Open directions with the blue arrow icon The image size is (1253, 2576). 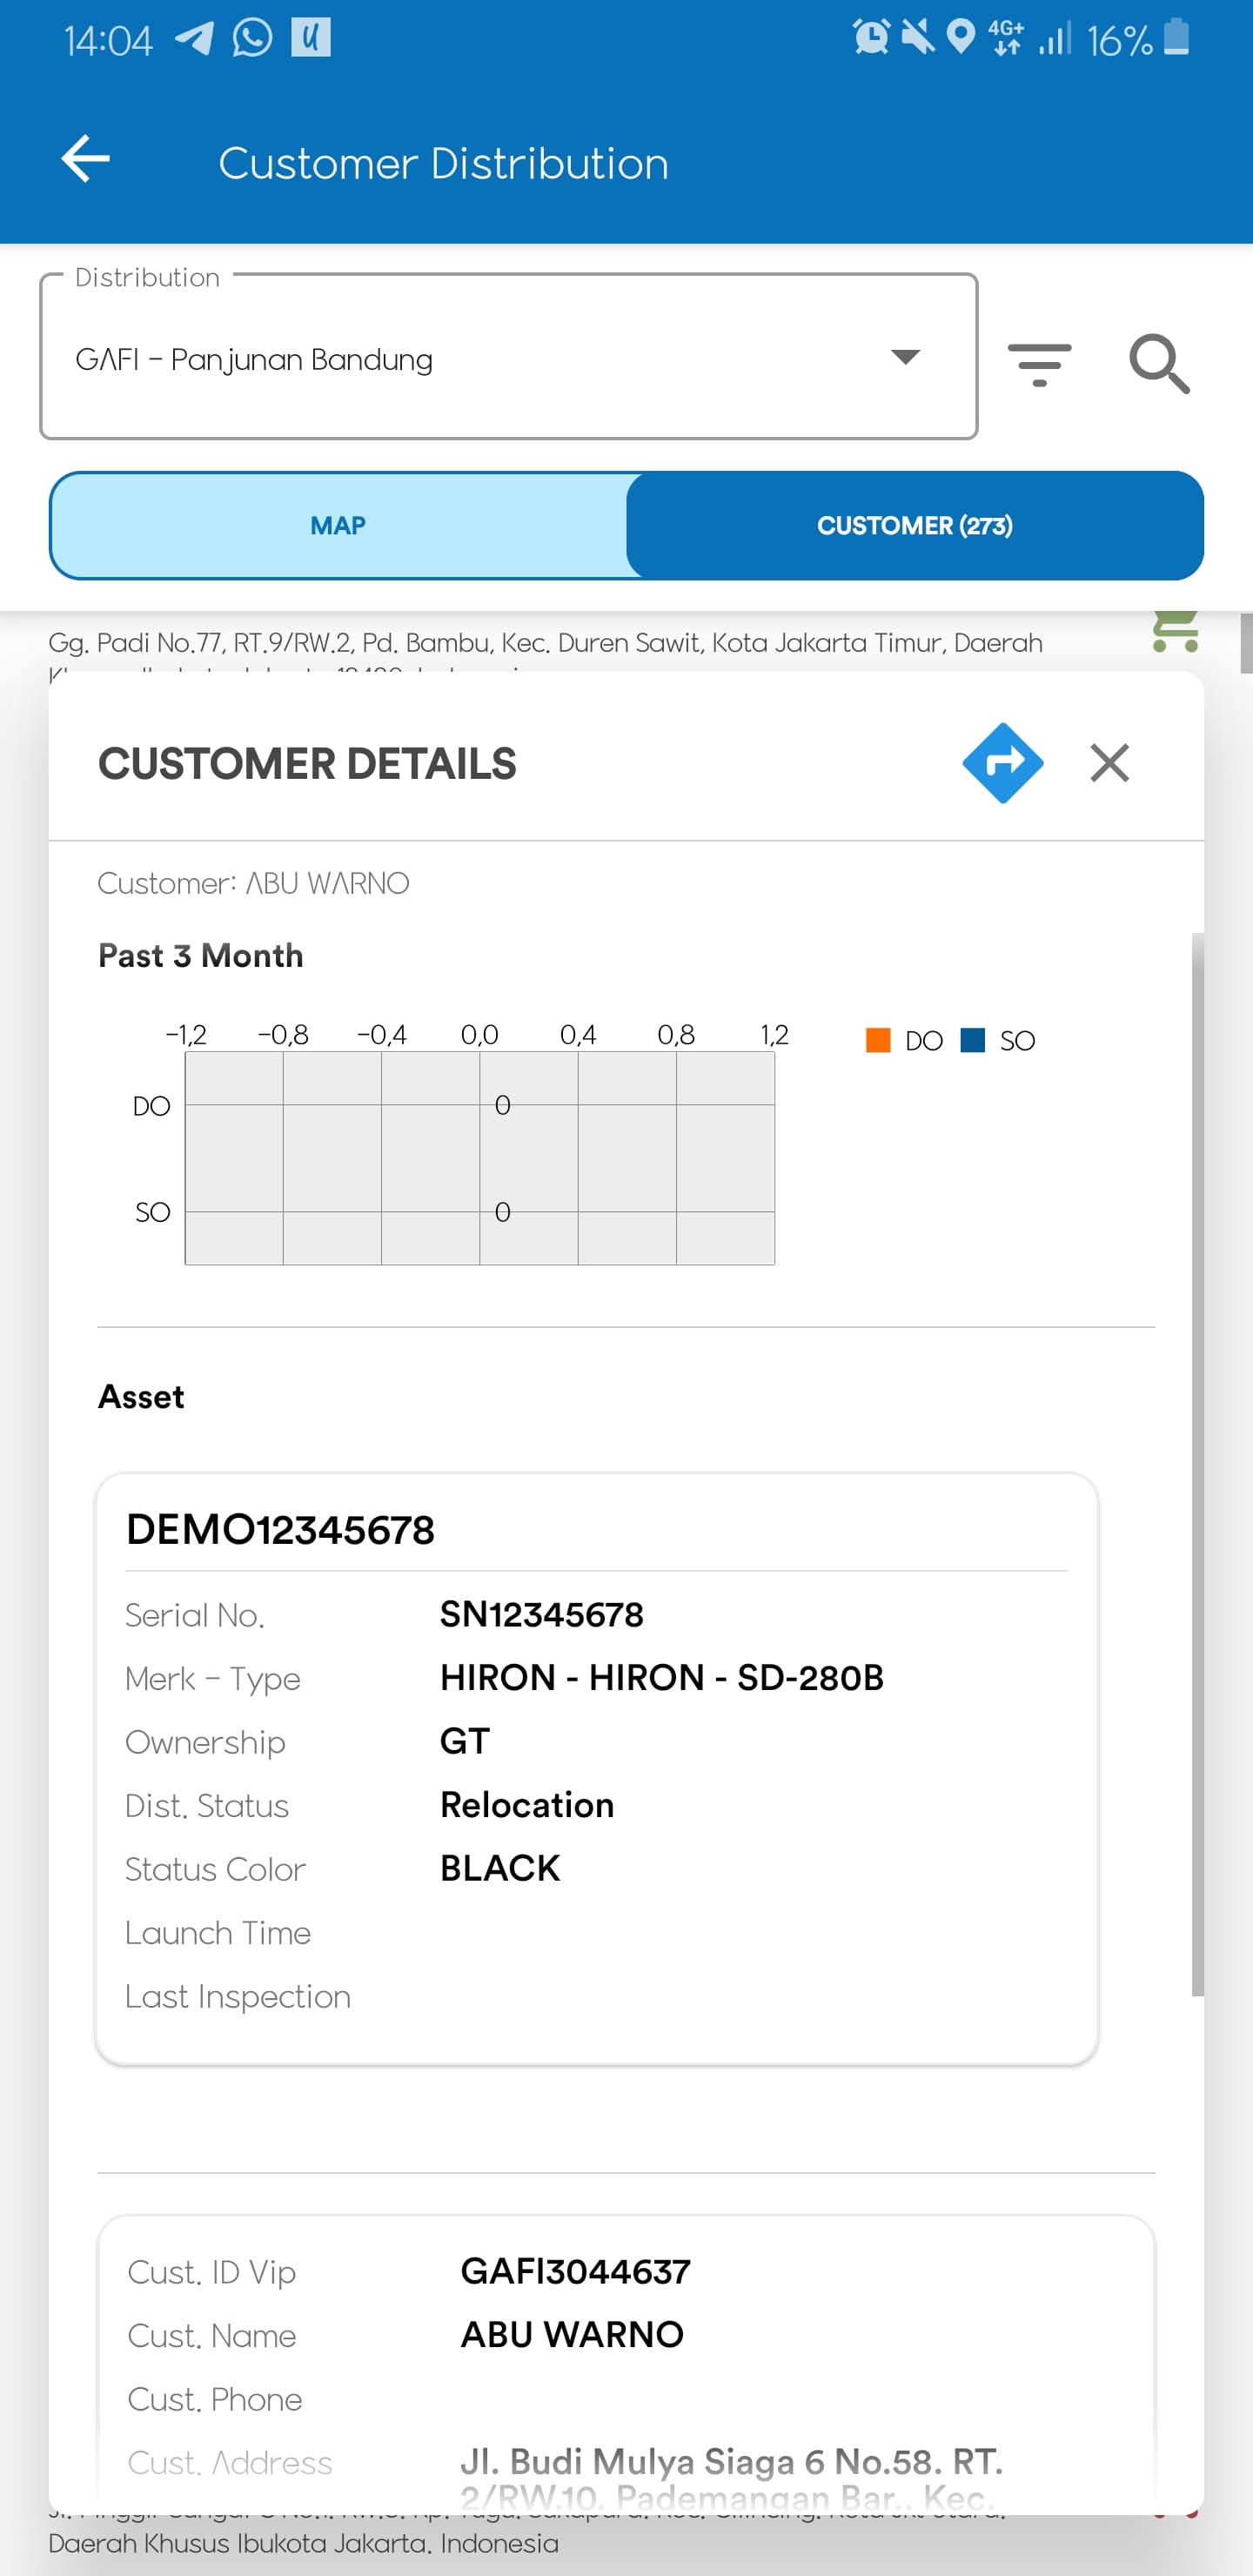pyautogui.click(x=1003, y=763)
